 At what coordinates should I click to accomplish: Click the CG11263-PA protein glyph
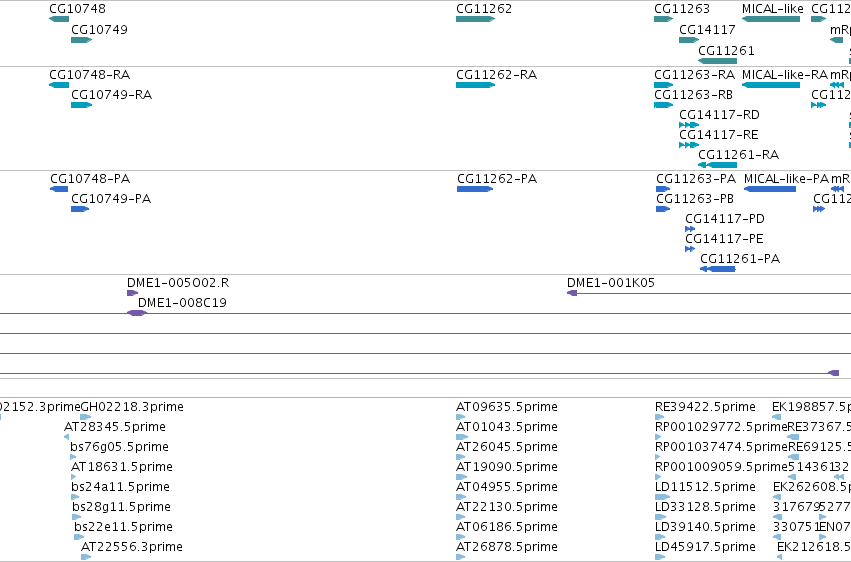tap(663, 189)
